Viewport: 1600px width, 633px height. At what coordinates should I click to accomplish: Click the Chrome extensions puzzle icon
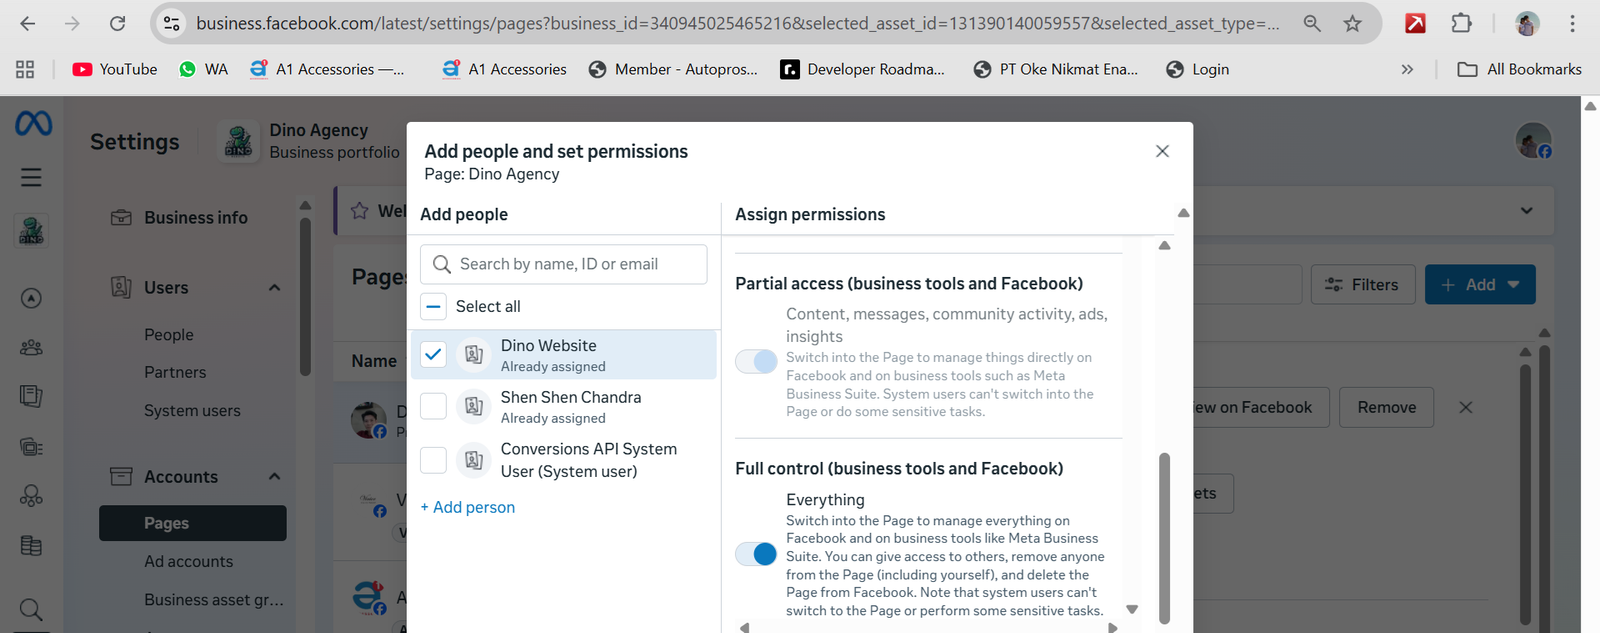click(x=1461, y=23)
